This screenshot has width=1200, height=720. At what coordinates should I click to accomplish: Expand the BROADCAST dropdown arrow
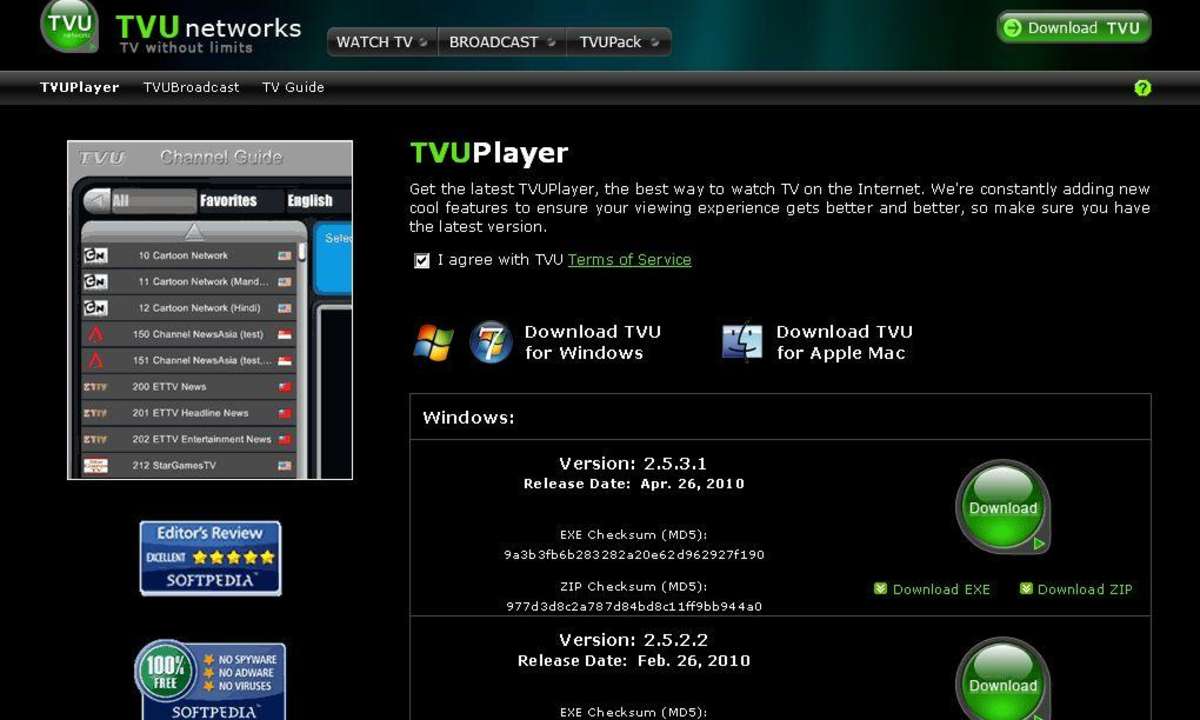tap(551, 42)
